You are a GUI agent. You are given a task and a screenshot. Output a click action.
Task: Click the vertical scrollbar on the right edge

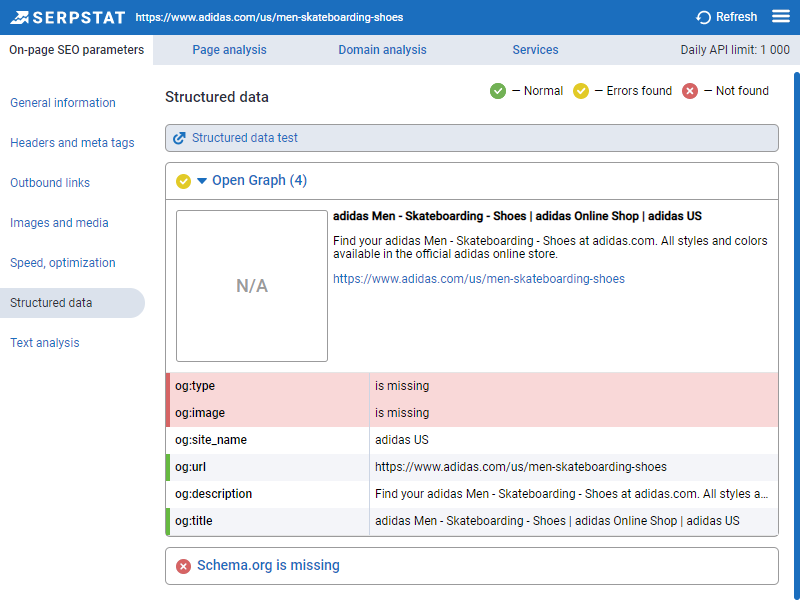tap(797, 336)
